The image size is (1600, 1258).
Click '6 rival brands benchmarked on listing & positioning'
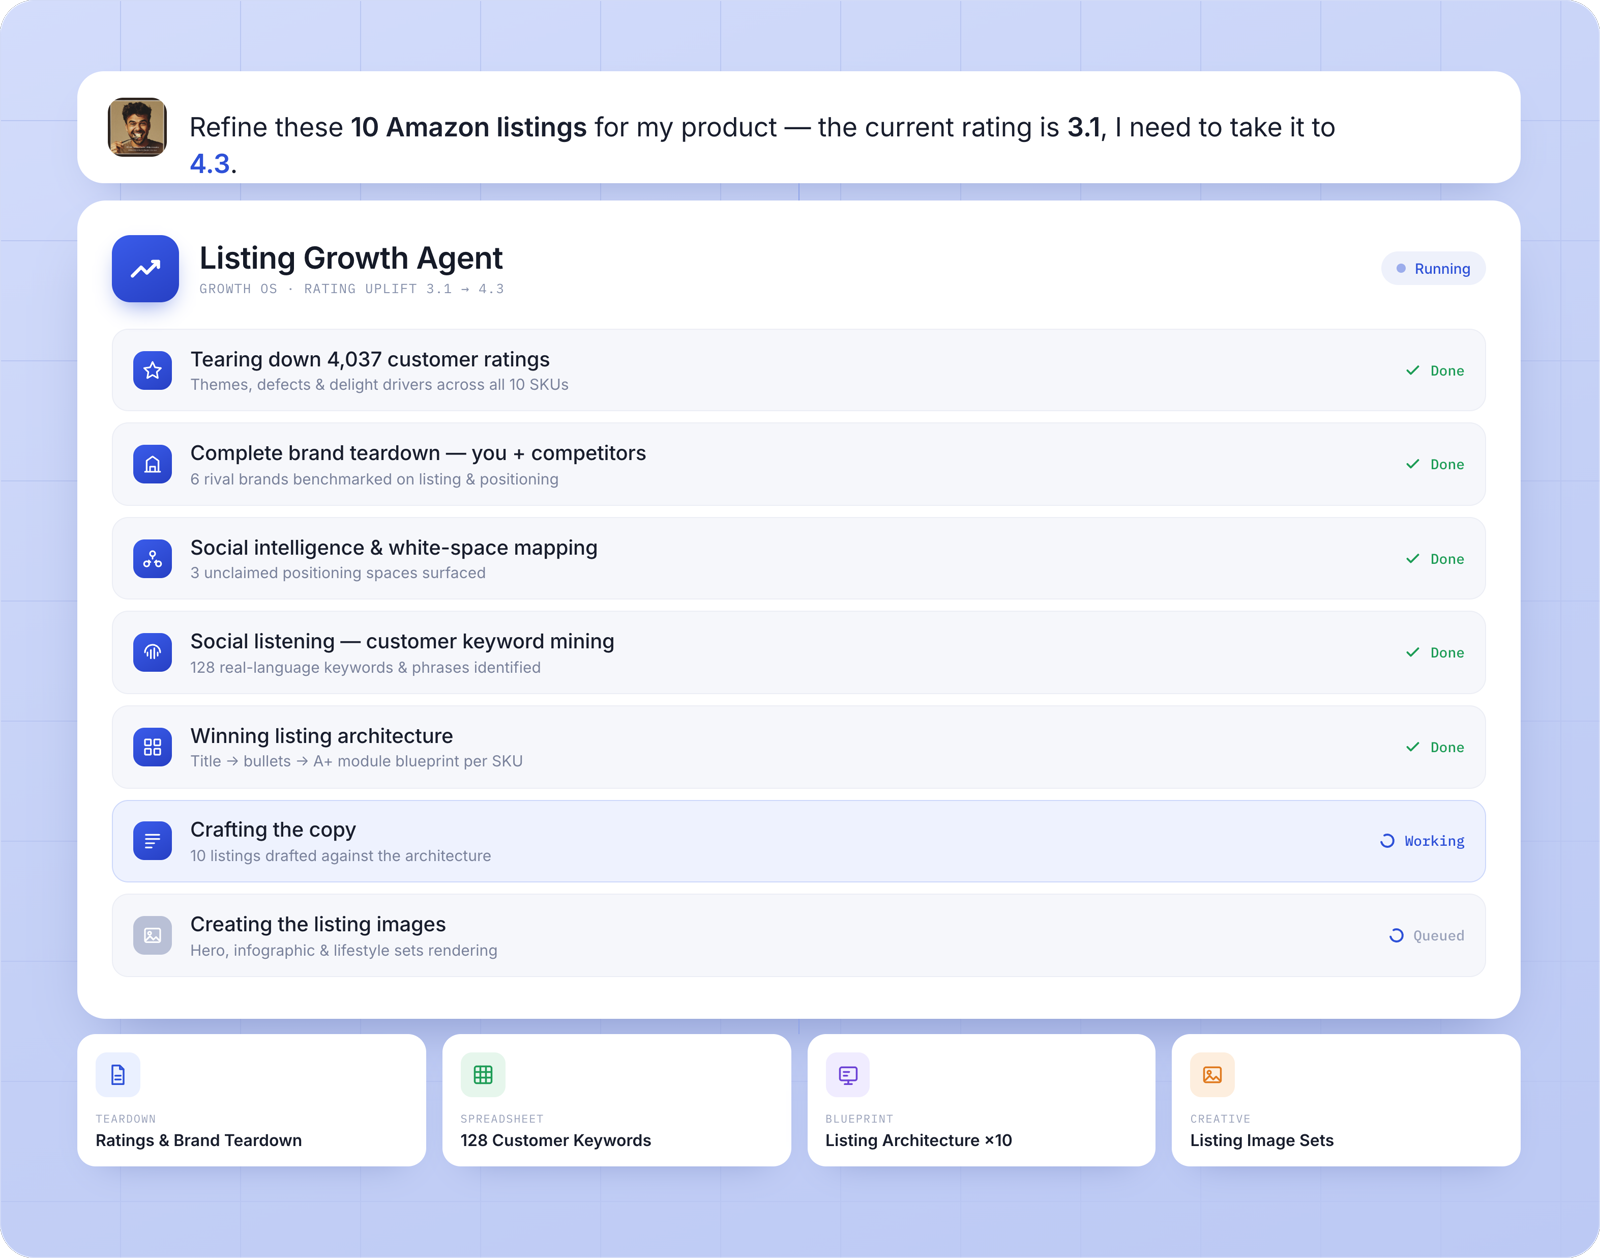click(374, 479)
